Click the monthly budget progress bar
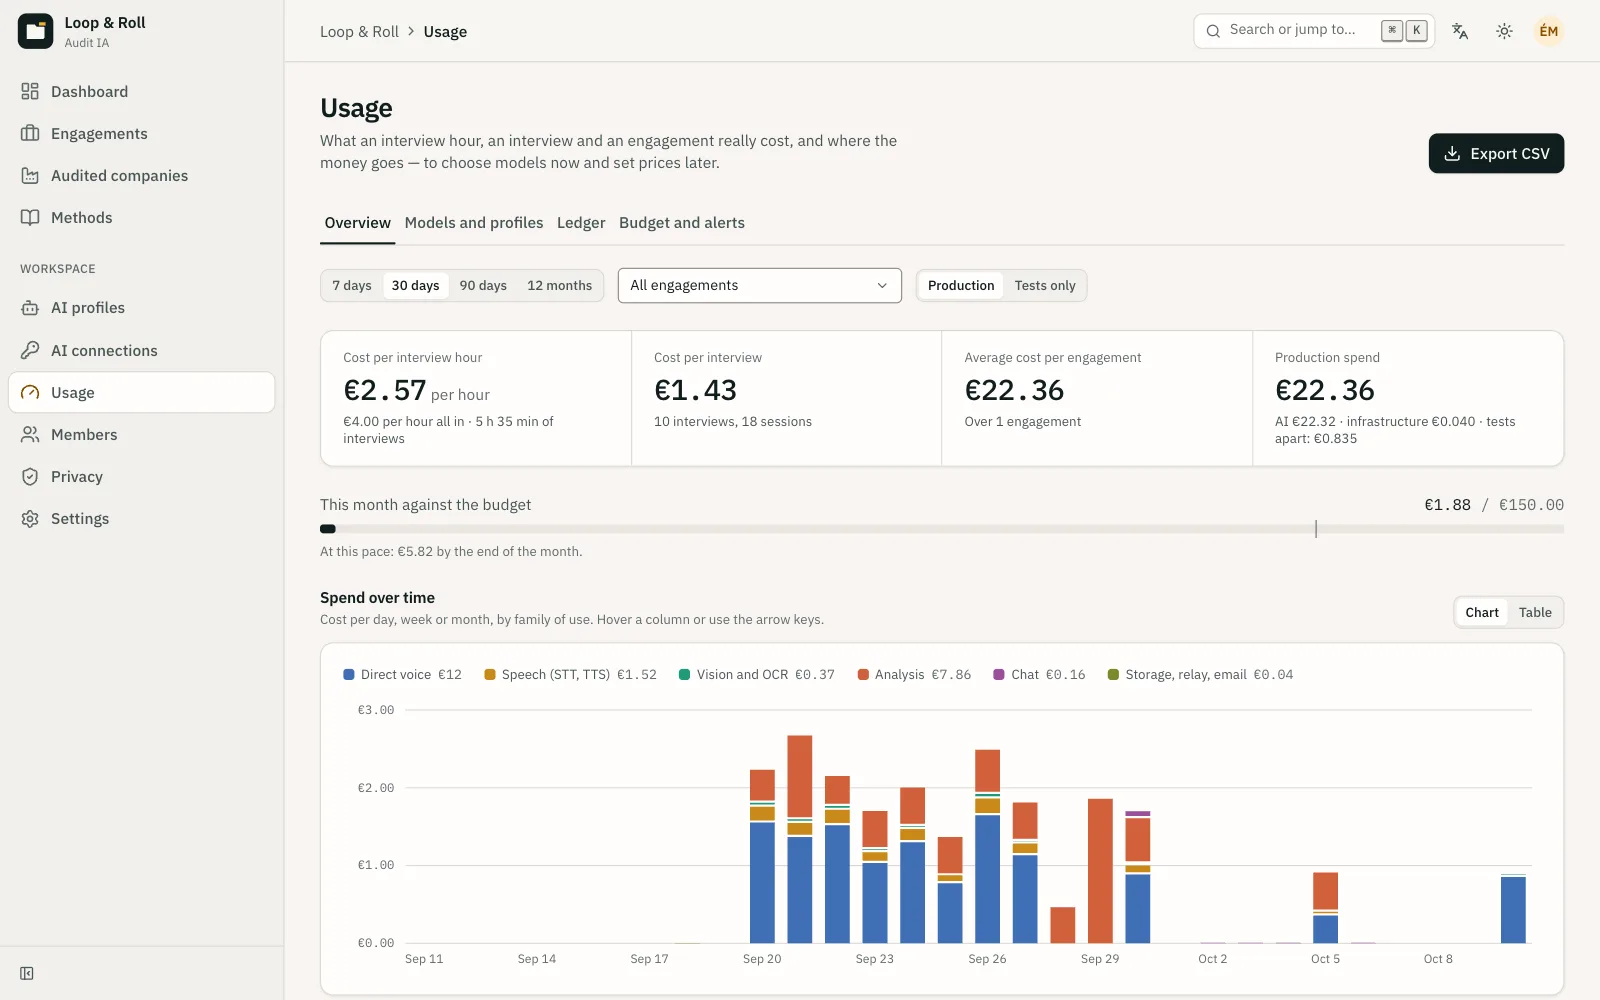The height and width of the screenshot is (1000, 1600). point(942,529)
